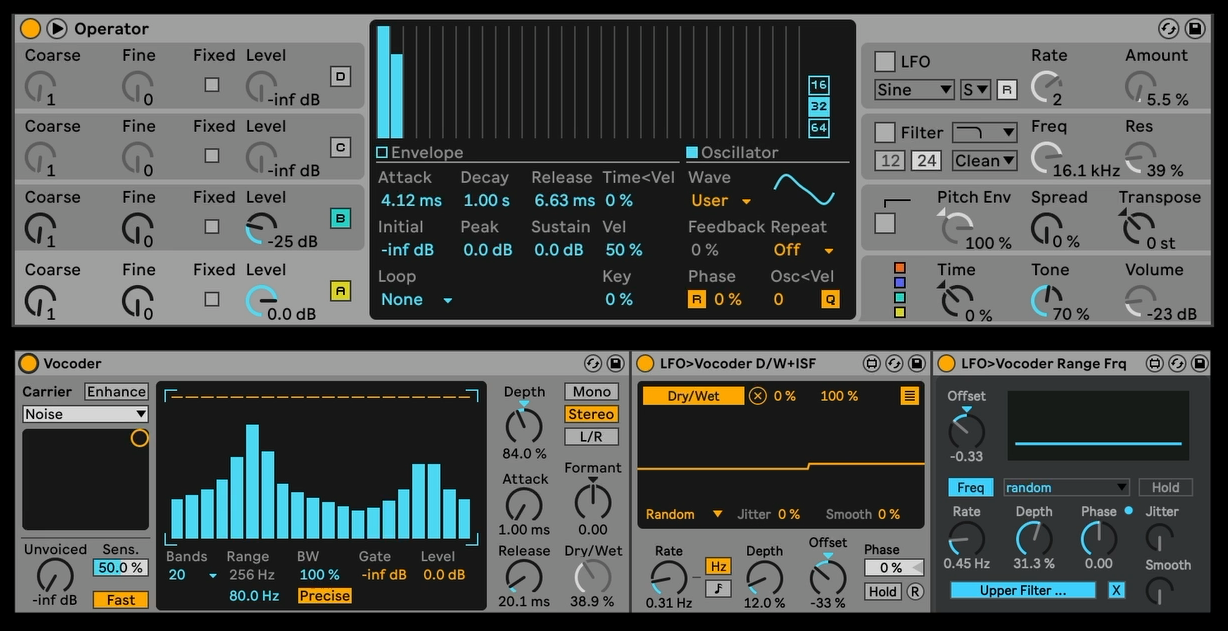This screenshot has height=631, width=1228.
Task: Open the envelope Loop None dropdown
Action: click(x=417, y=299)
